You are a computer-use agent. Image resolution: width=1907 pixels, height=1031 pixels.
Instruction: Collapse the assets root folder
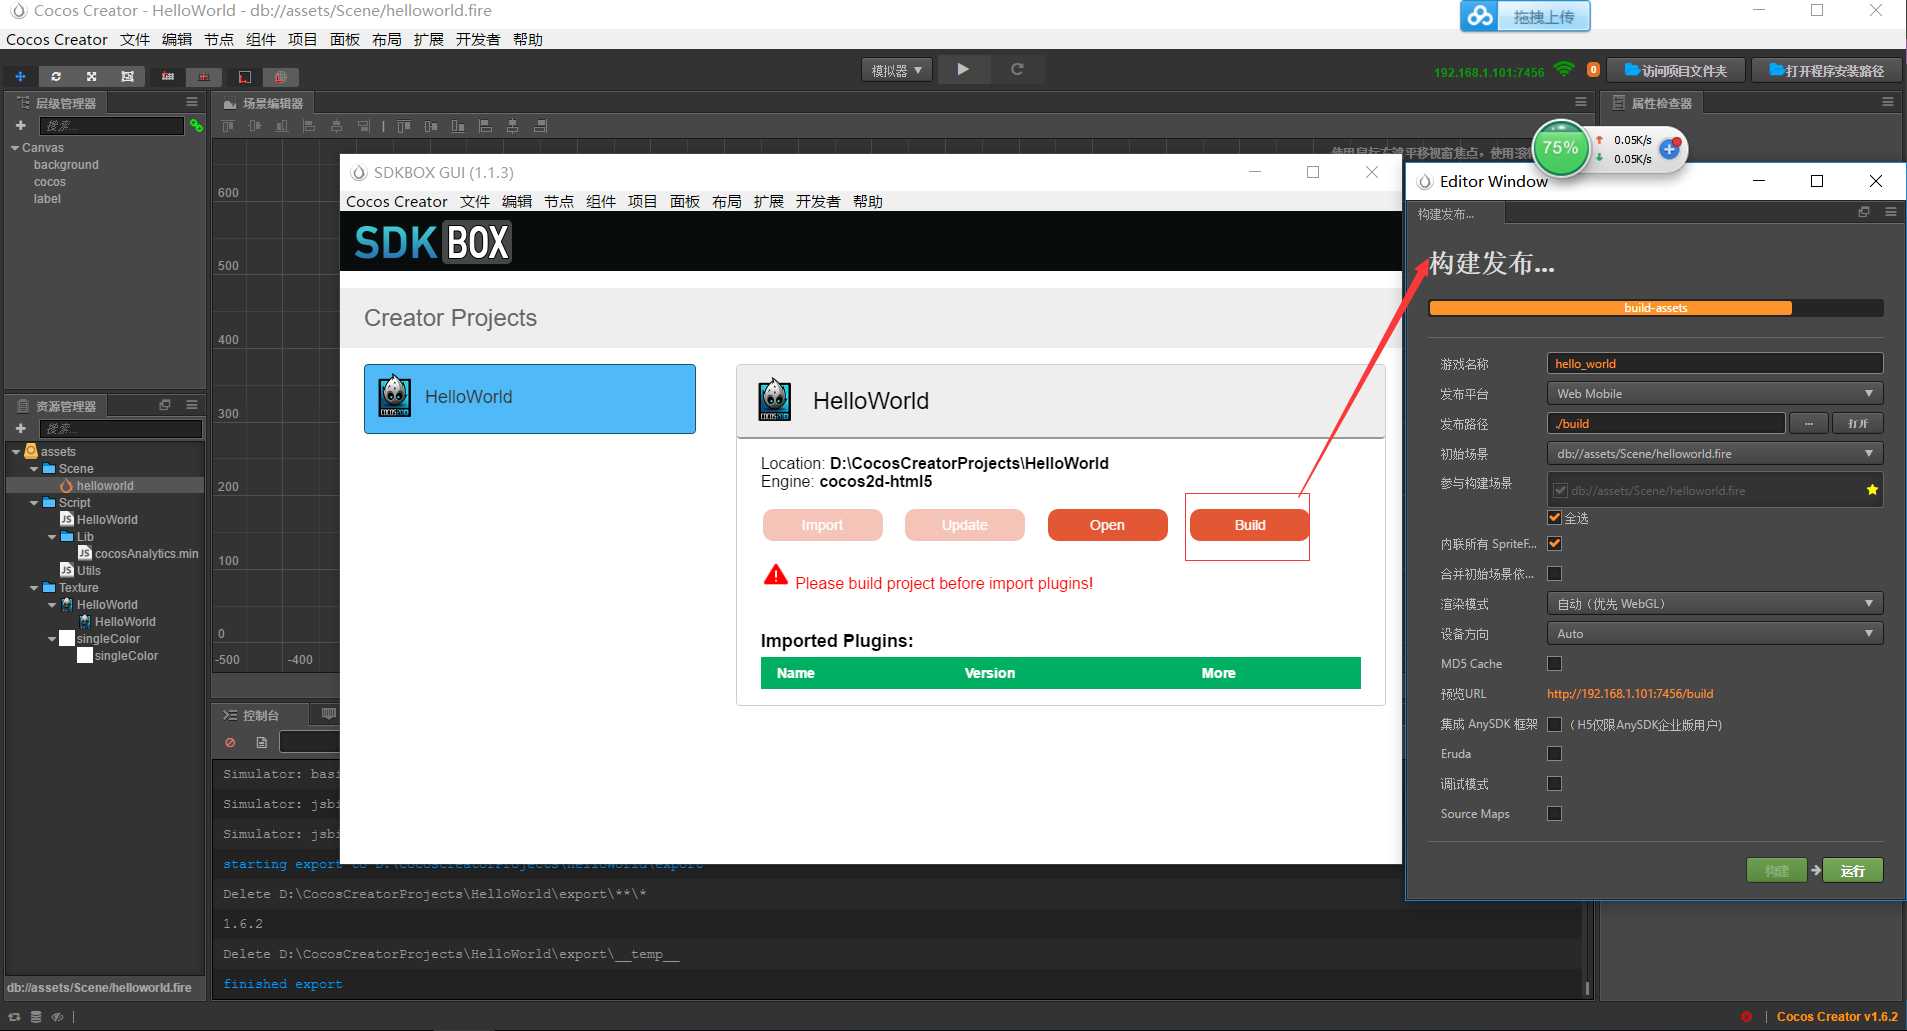click(15, 452)
